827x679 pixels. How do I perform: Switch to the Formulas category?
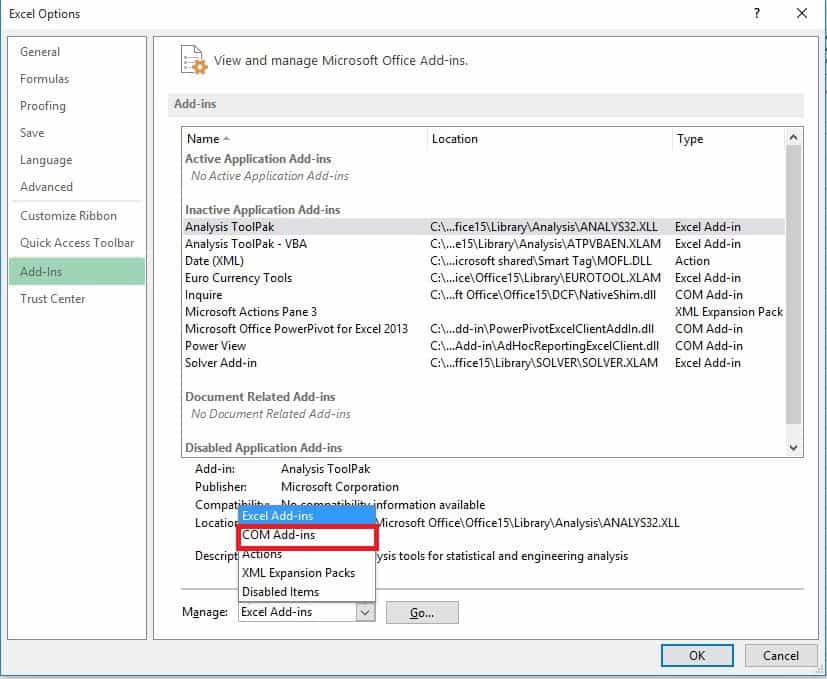tap(45, 79)
